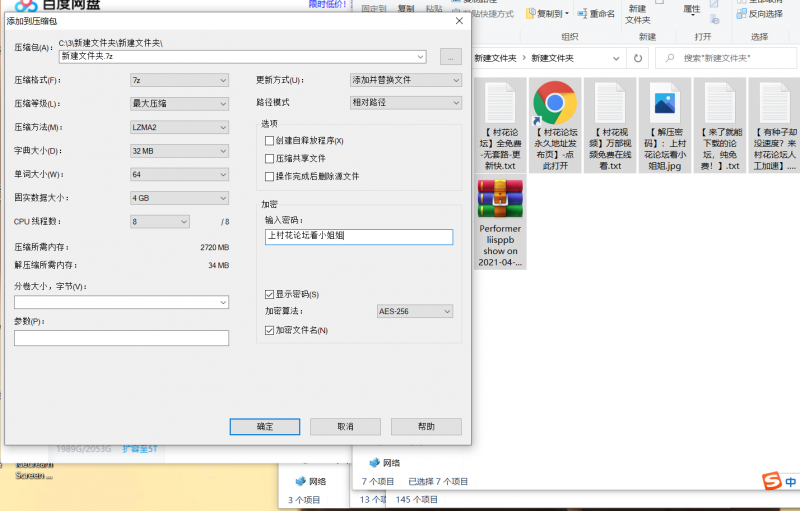Click the Sogou input method icon
The height and width of the screenshot is (511, 800).
(x=772, y=483)
